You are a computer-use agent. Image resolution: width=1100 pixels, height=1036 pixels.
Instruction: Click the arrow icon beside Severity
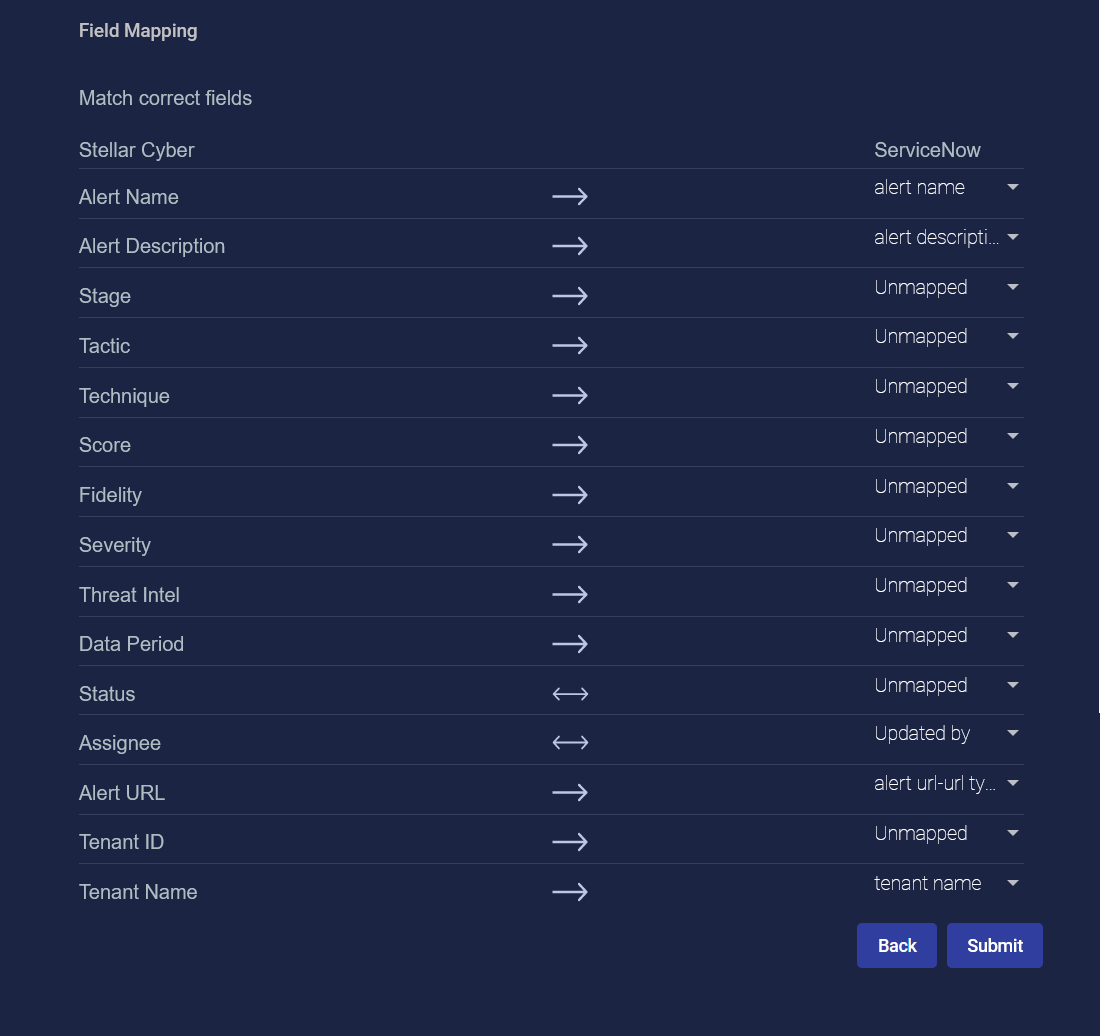tap(570, 545)
